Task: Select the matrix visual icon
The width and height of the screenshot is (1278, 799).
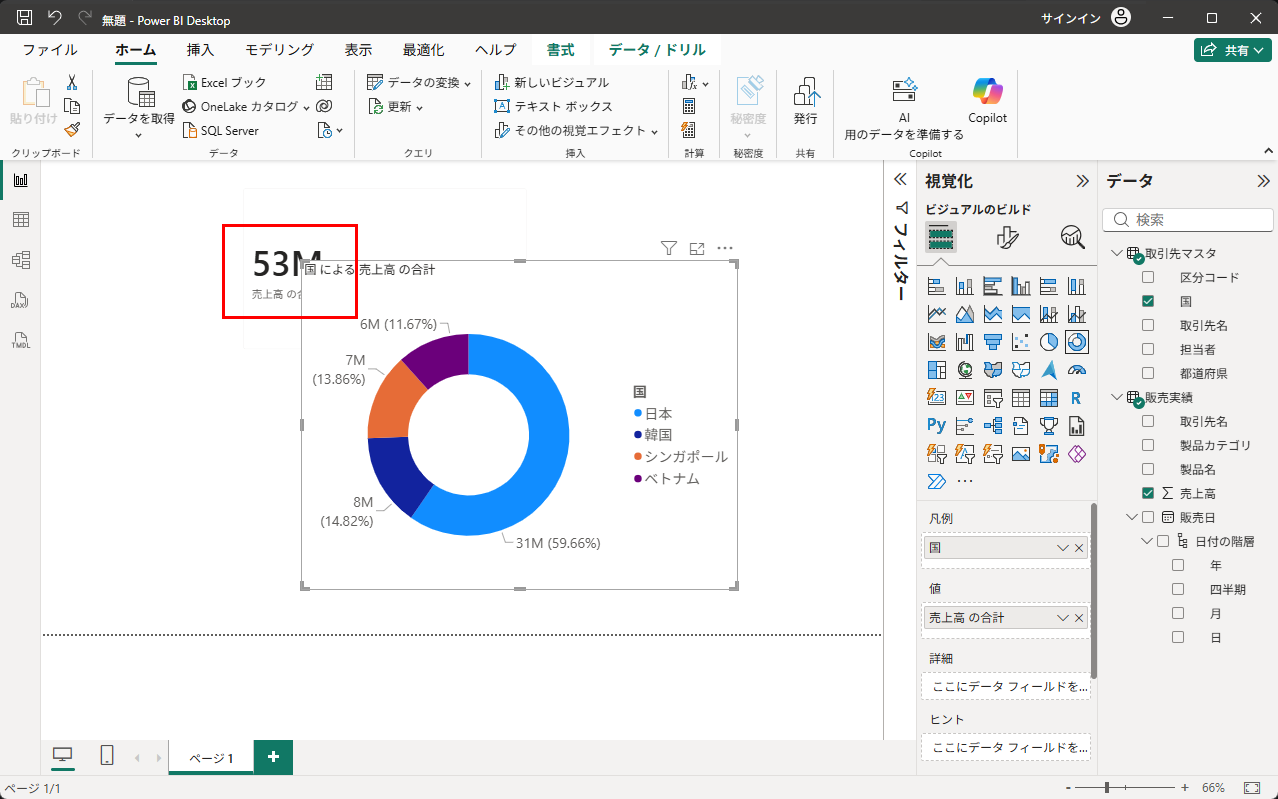Action: tap(1049, 397)
